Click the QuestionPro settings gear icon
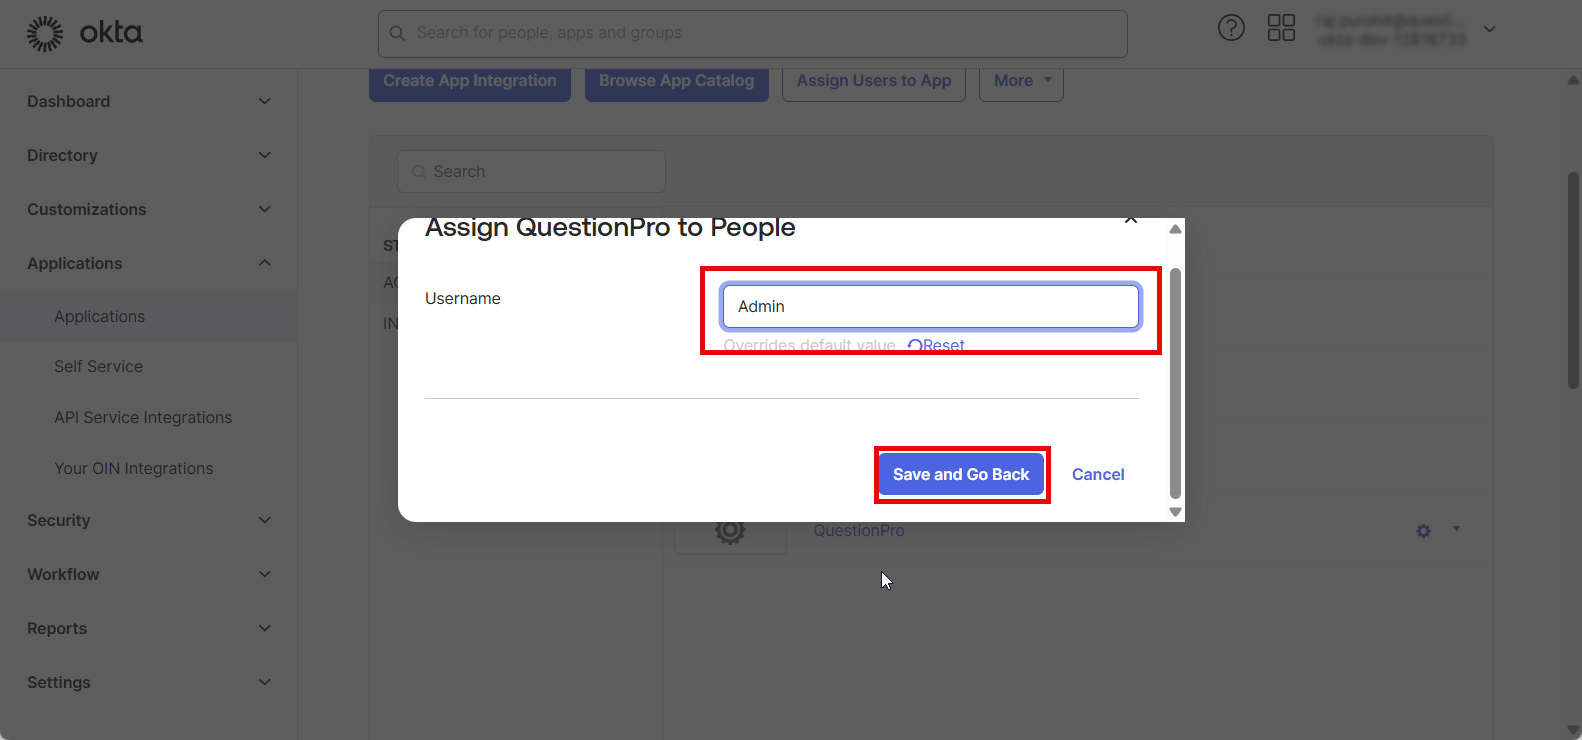1582x740 pixels. pyautogui.click(x=1423, y=531)
